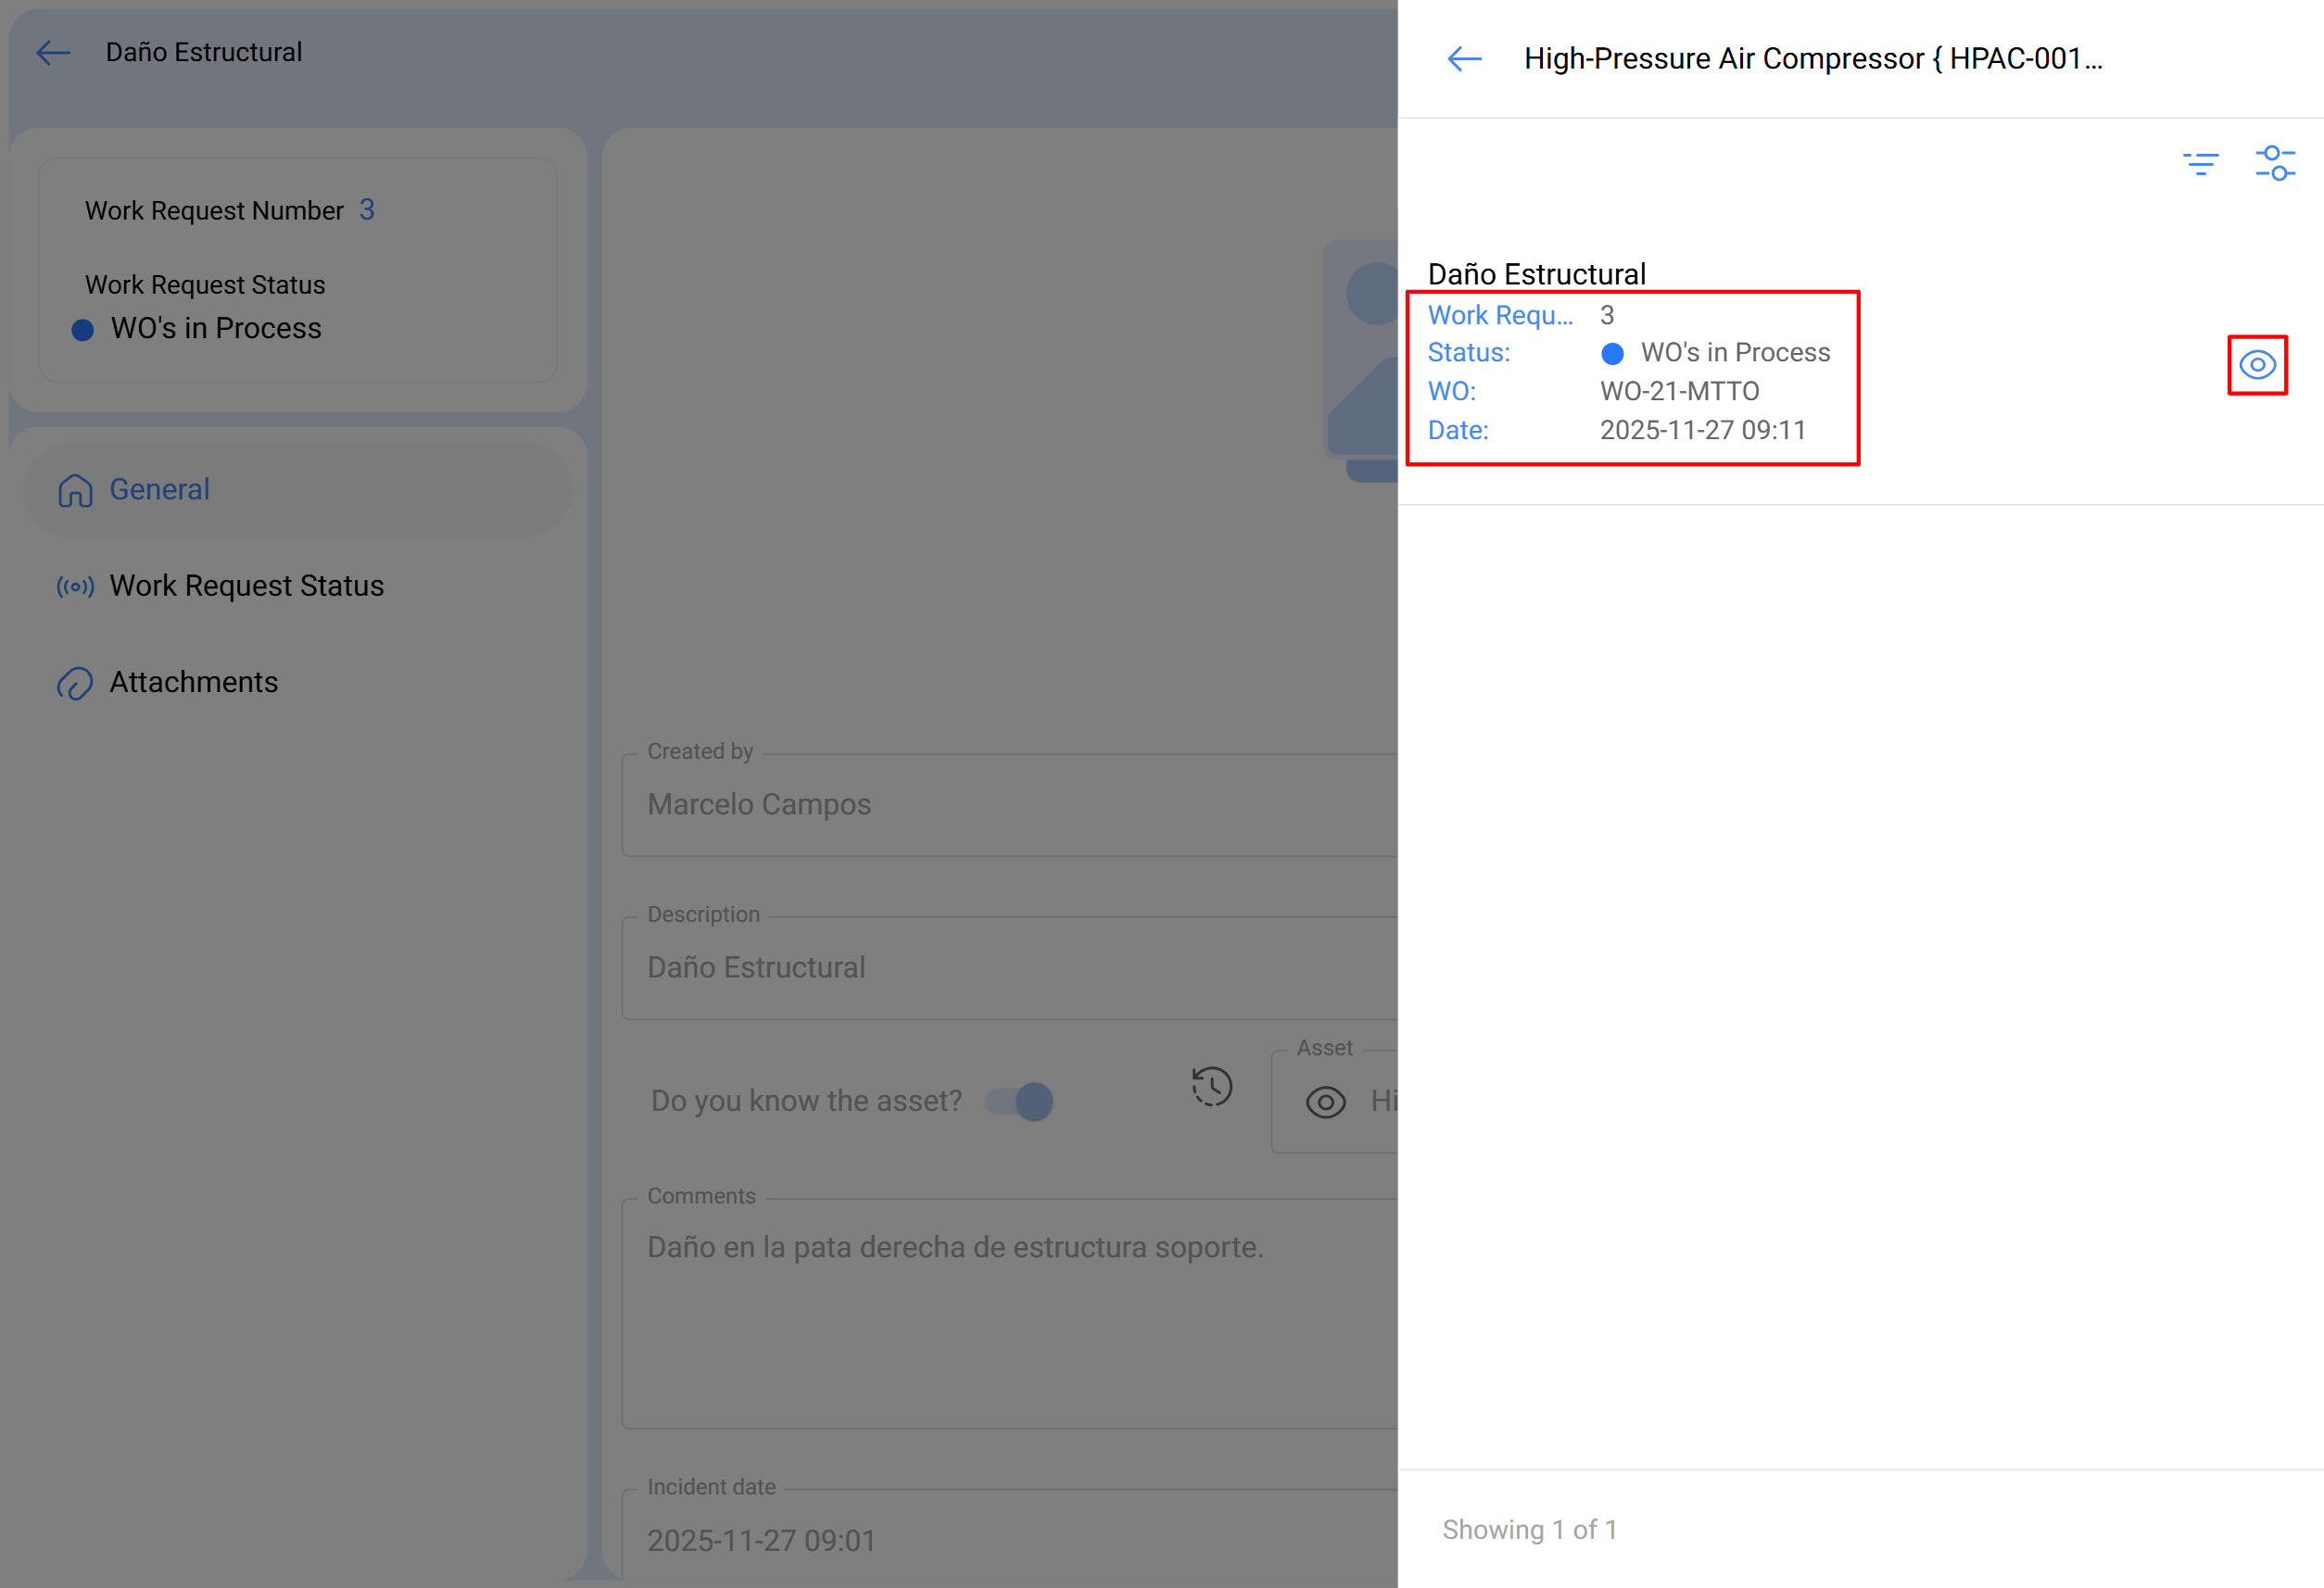Click the paperclip icon beside Attachments
2324x1588 pixels.
point(75,683)
